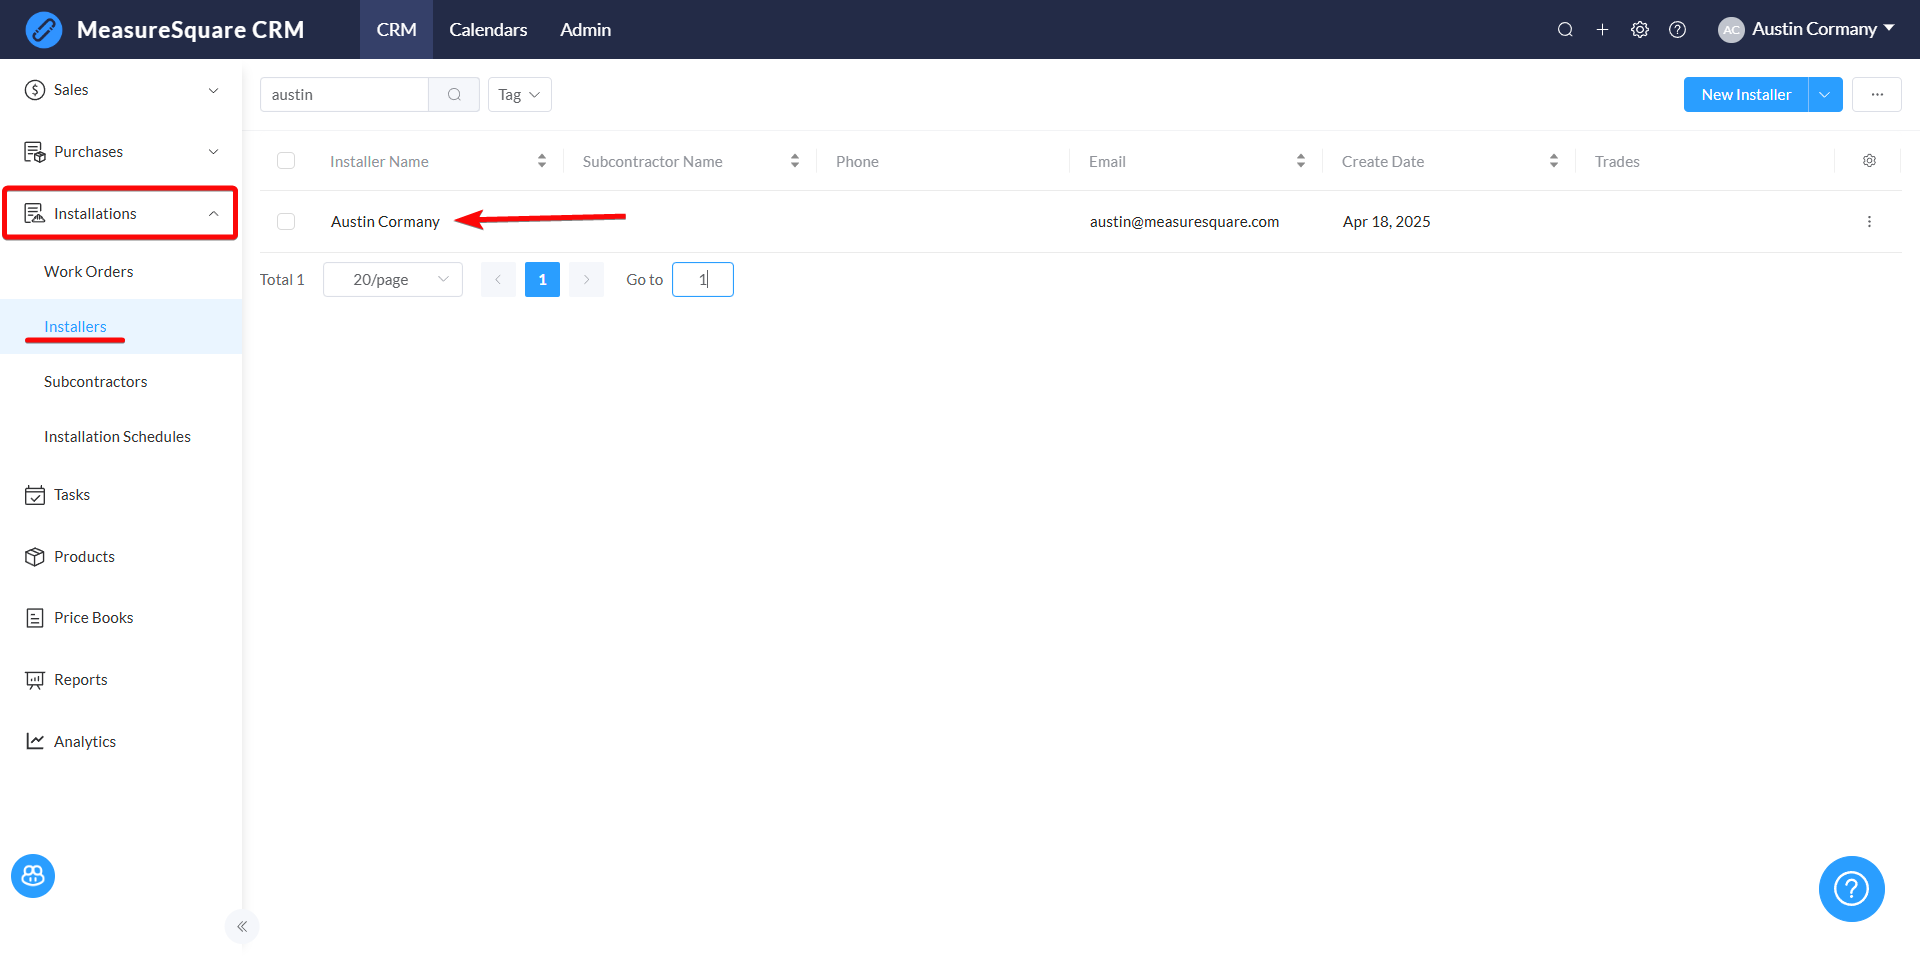Open the chat assistant bubble icon
The width and height of the screenshot is (1920, 957).
tap(33, 876)
